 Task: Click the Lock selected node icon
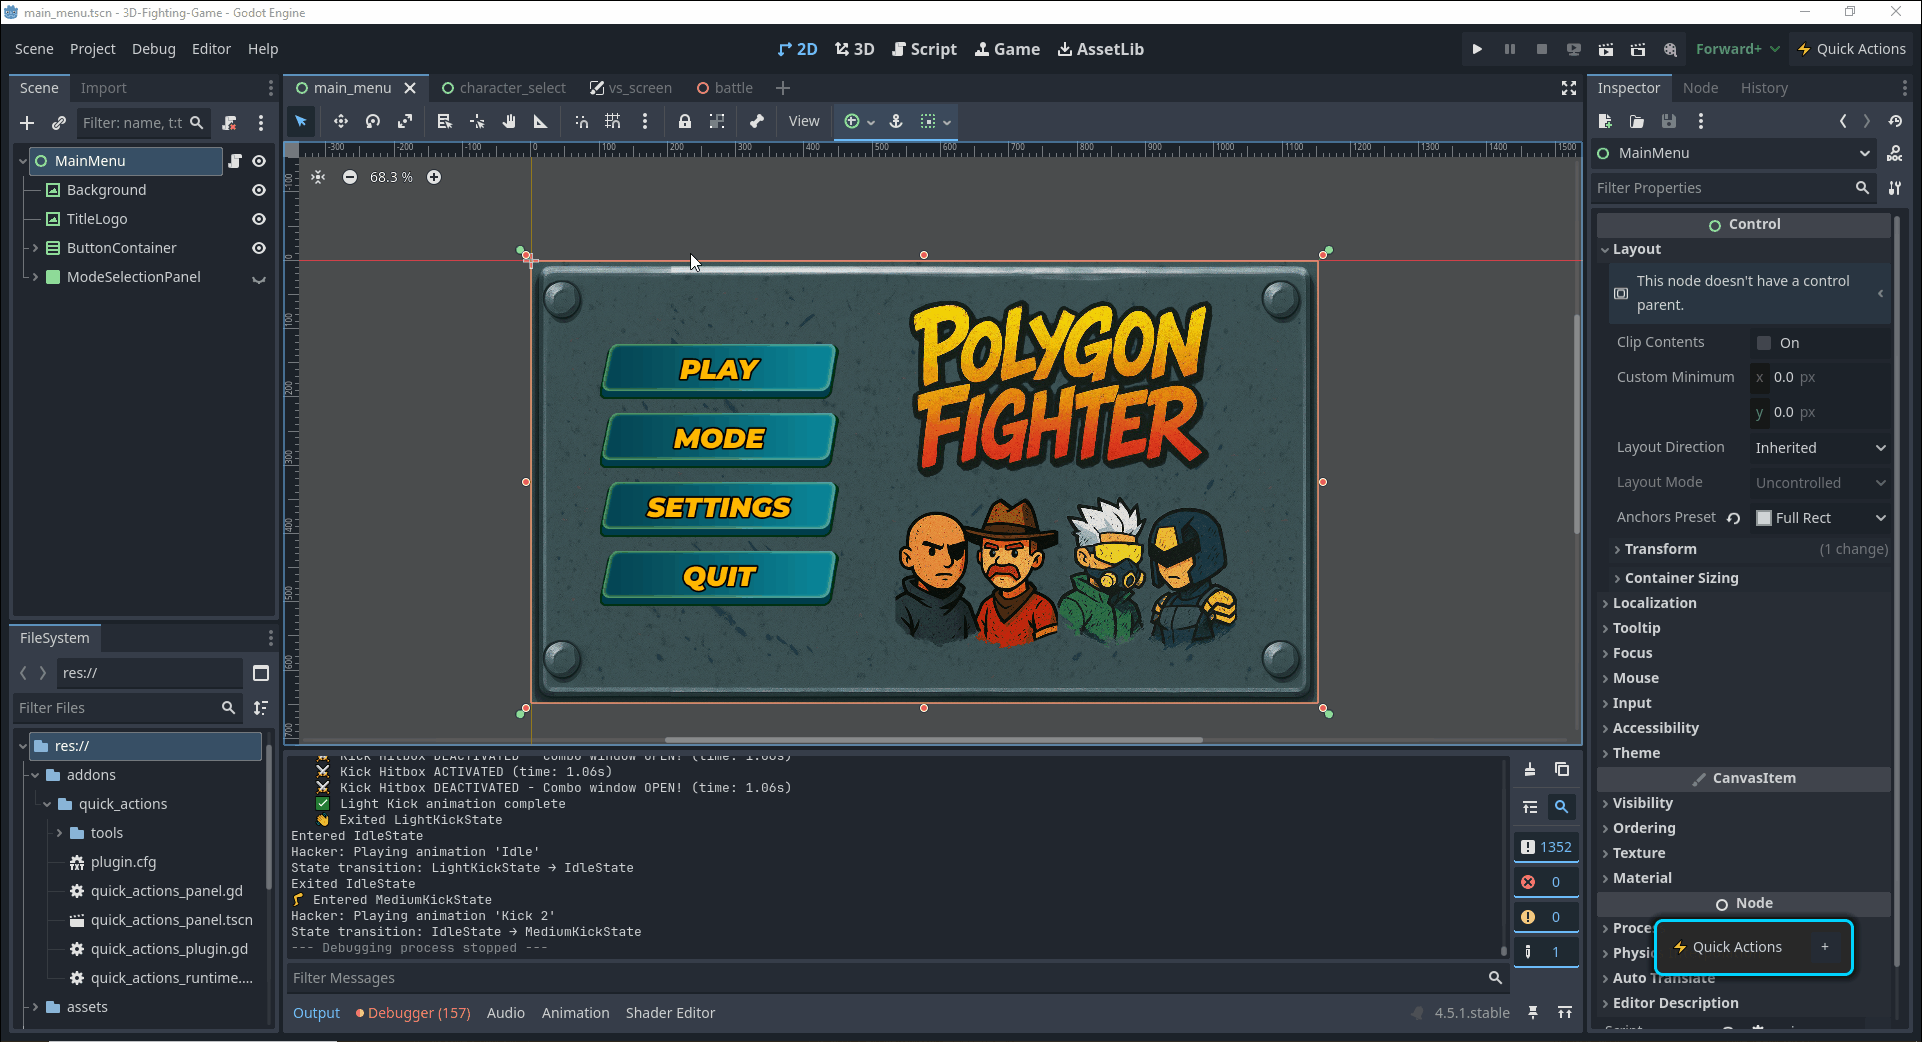tap(684, 122)
